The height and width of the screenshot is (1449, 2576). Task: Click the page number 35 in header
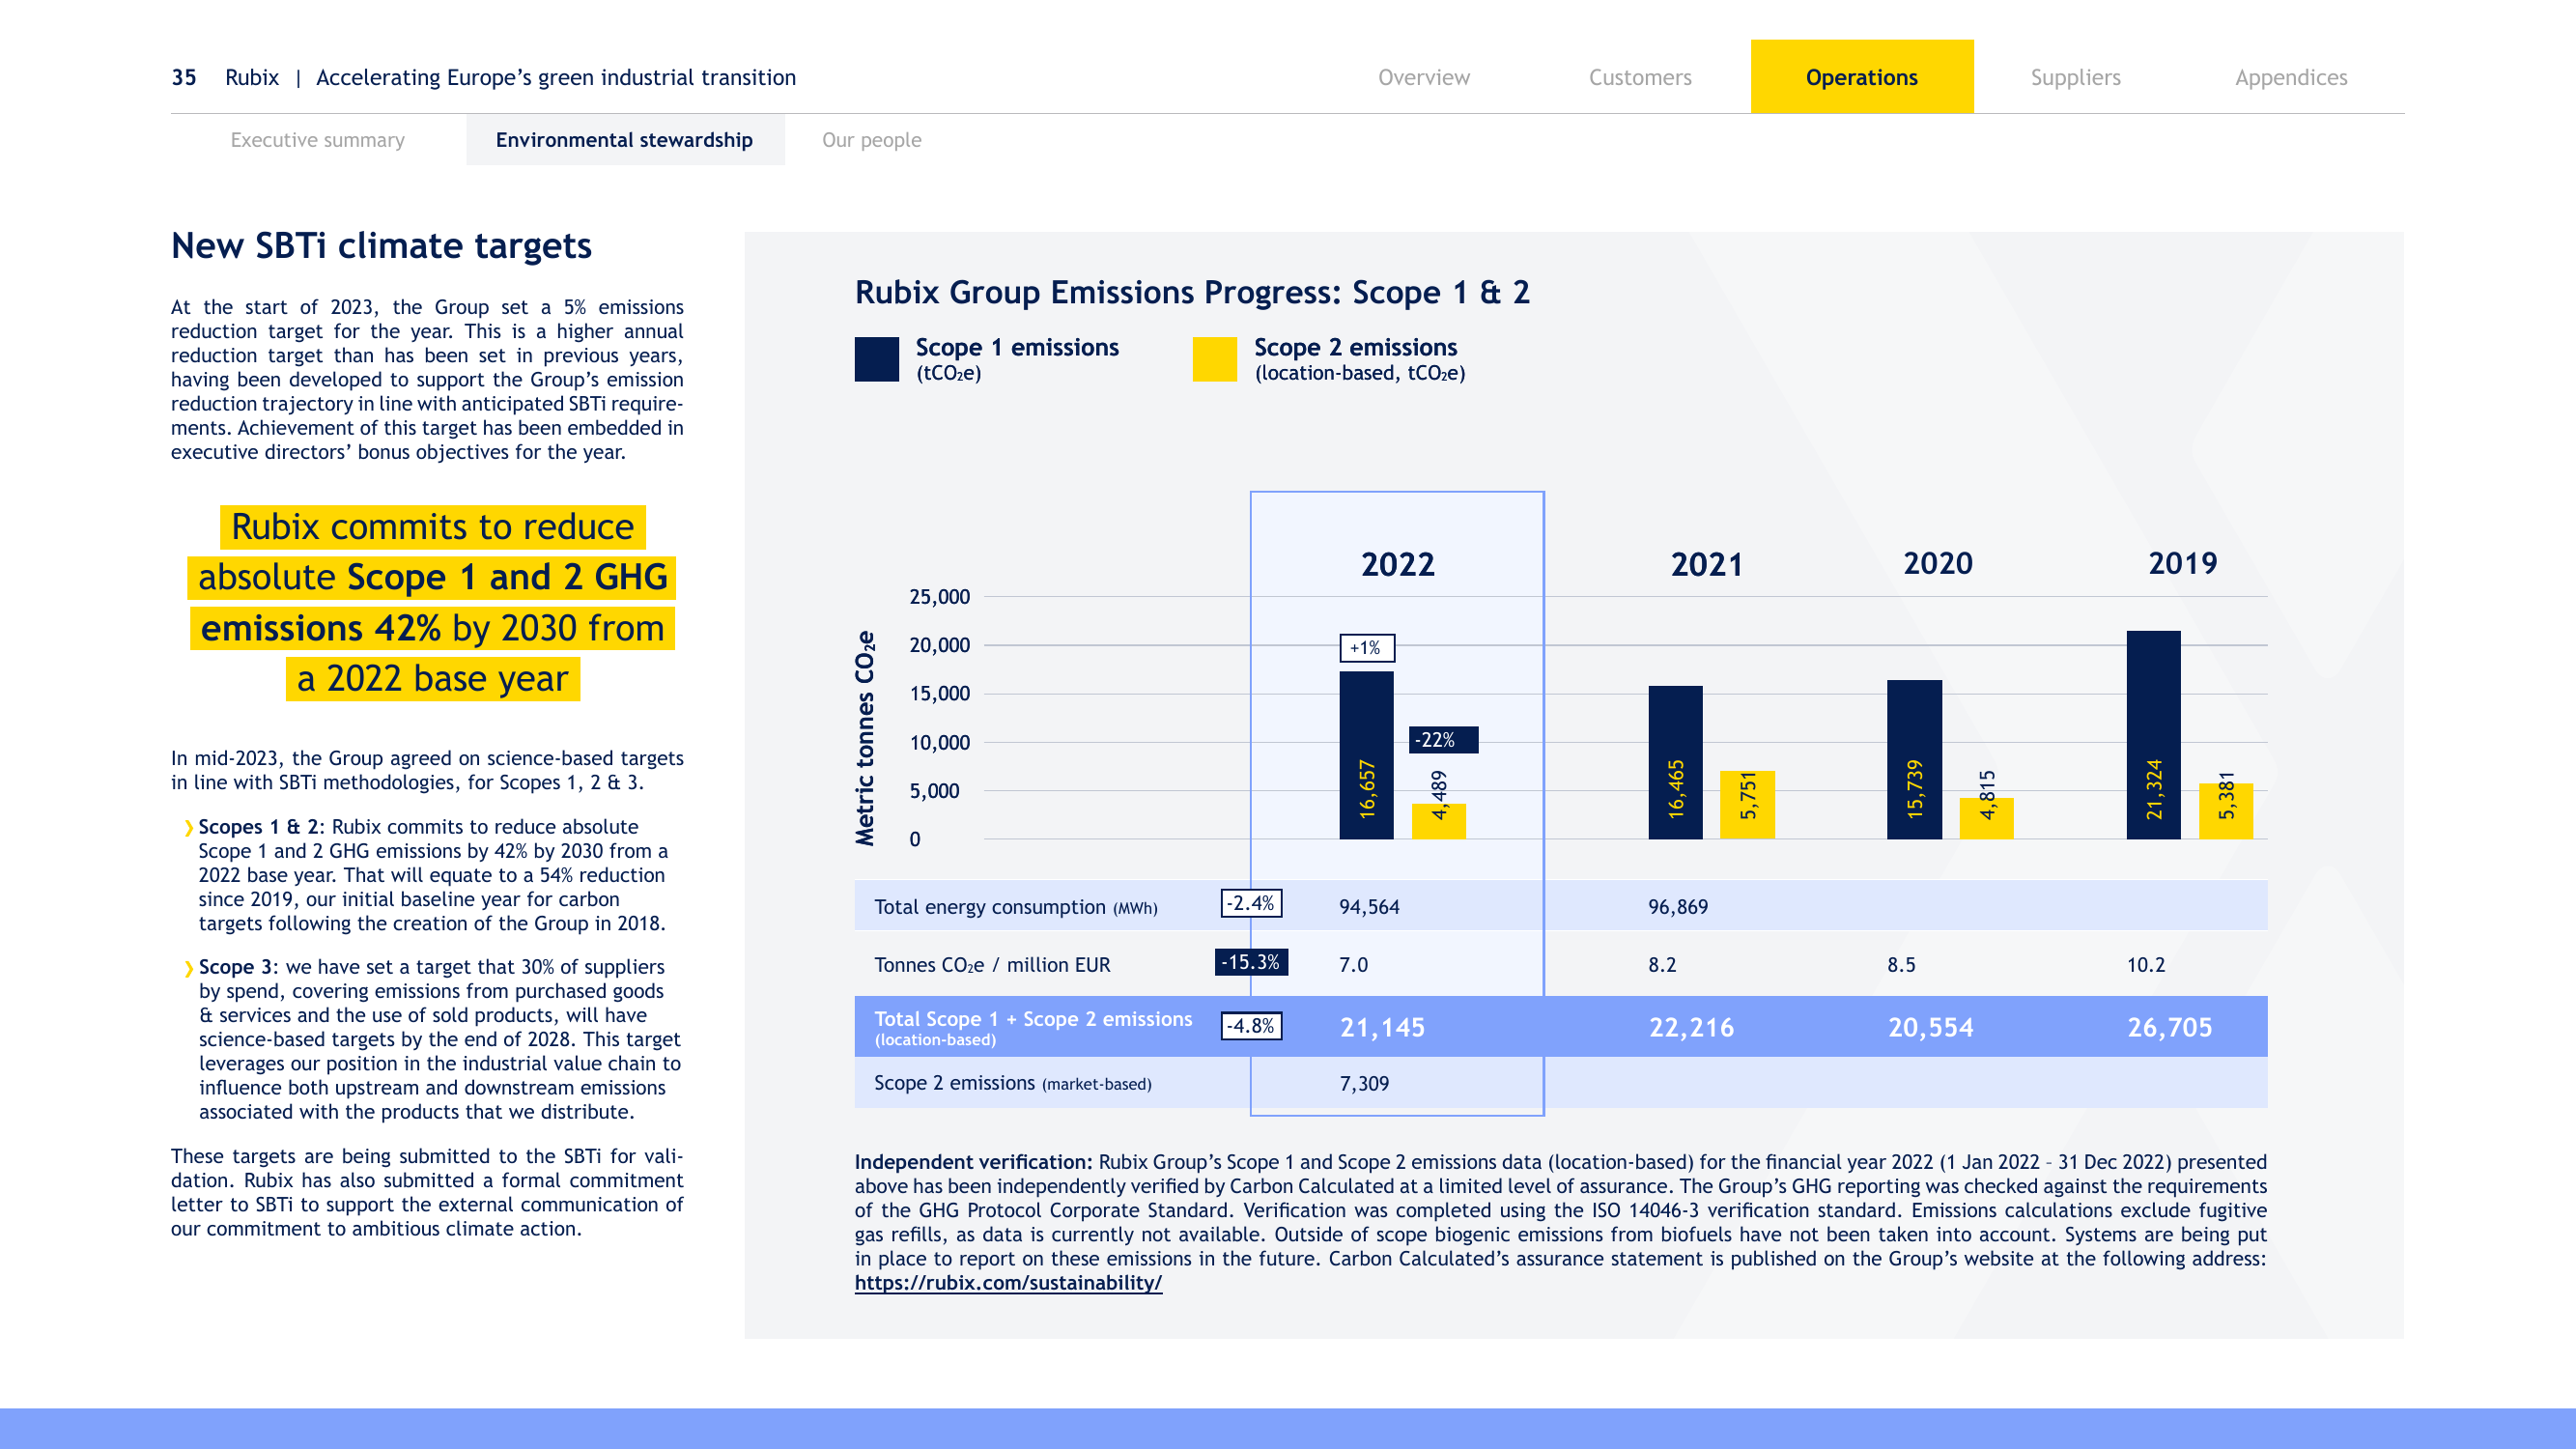coord(184,77)
